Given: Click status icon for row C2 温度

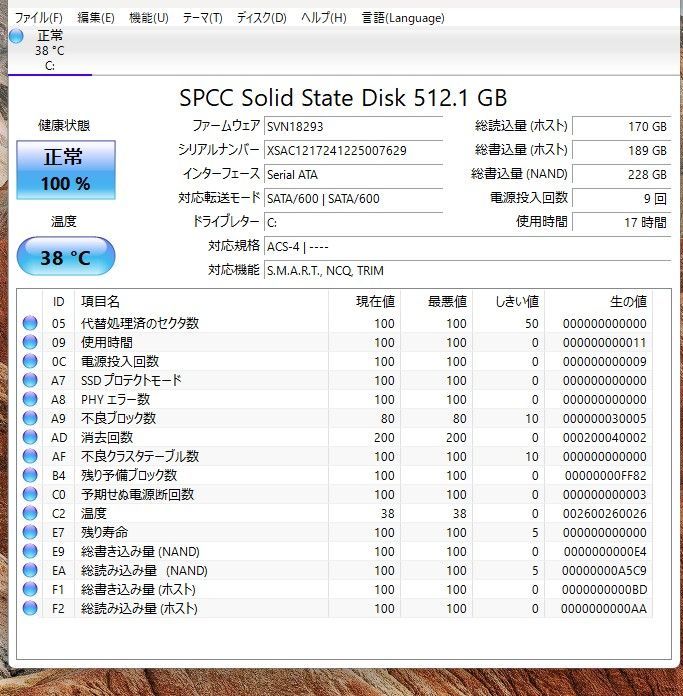Looking at the screenshot, I should [30, 514].
